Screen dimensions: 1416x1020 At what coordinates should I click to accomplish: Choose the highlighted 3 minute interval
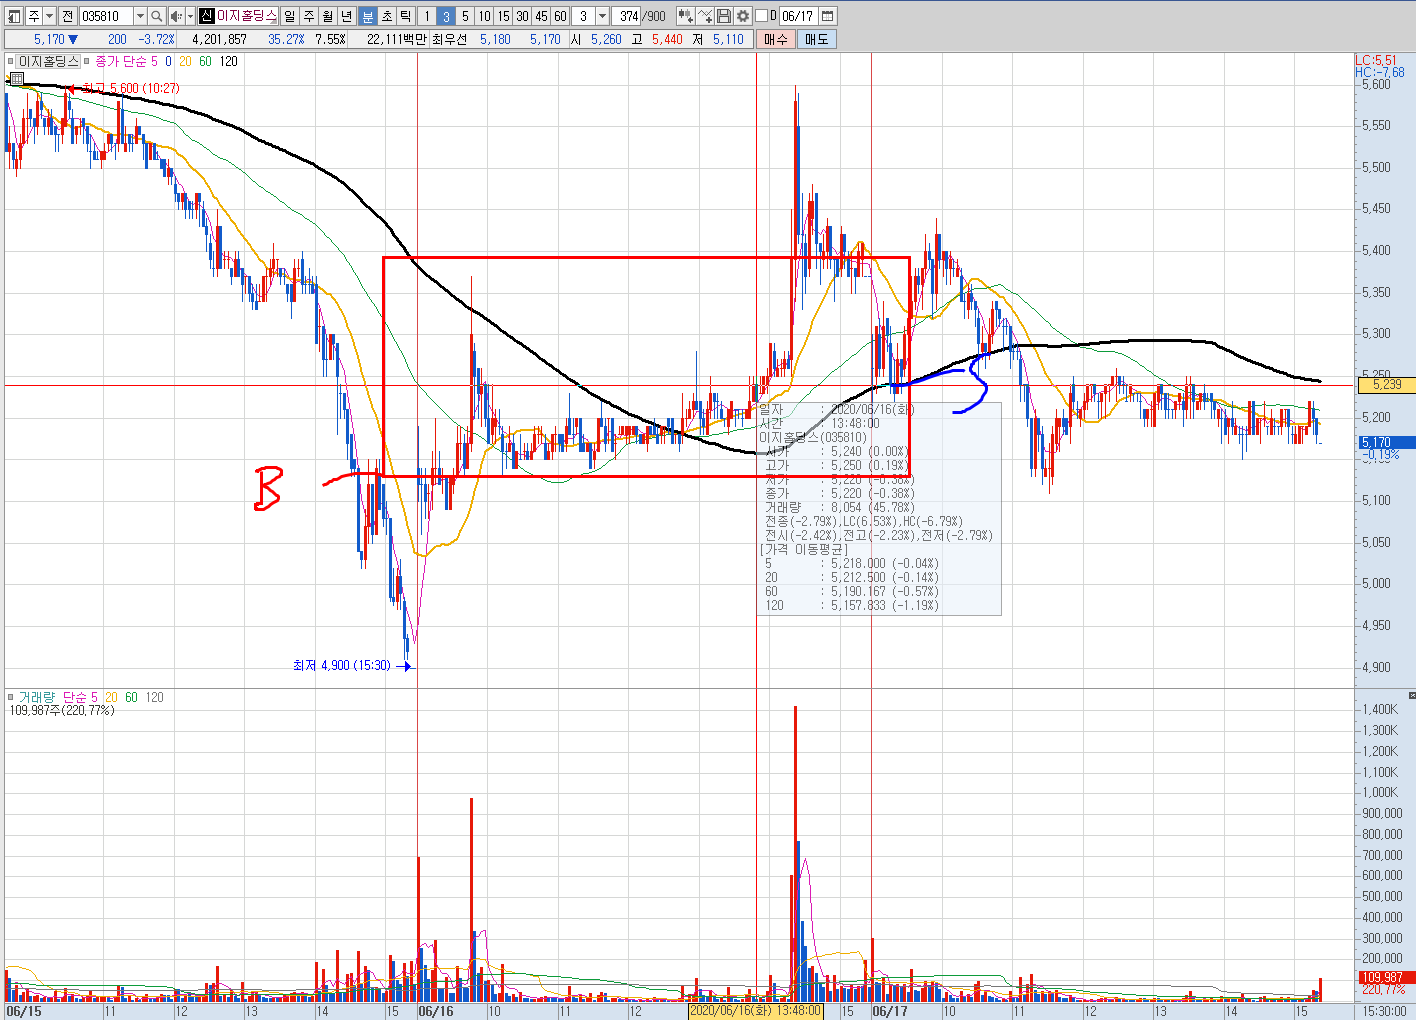(446, 16)
